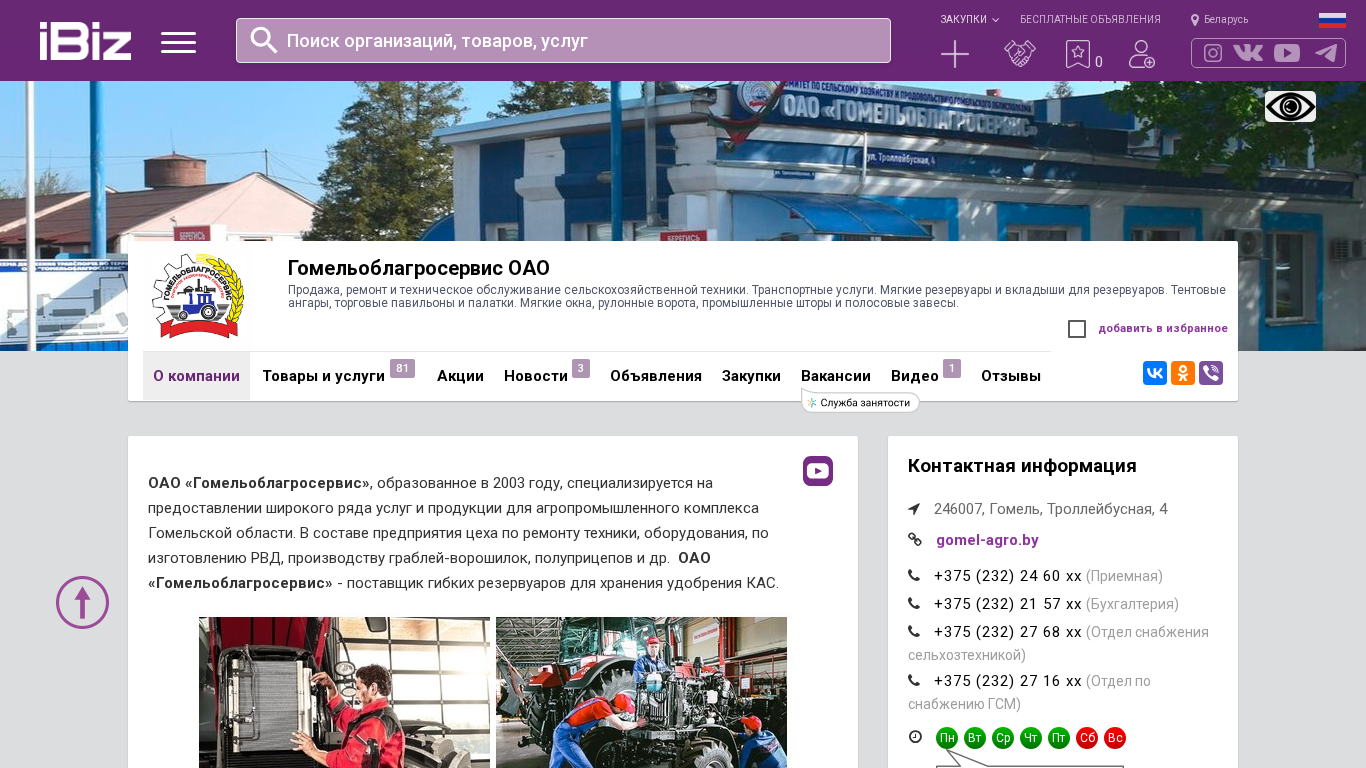Click the Служба занятости badge
Viewport: 1366px width, 768px height.
pos(860,402)
